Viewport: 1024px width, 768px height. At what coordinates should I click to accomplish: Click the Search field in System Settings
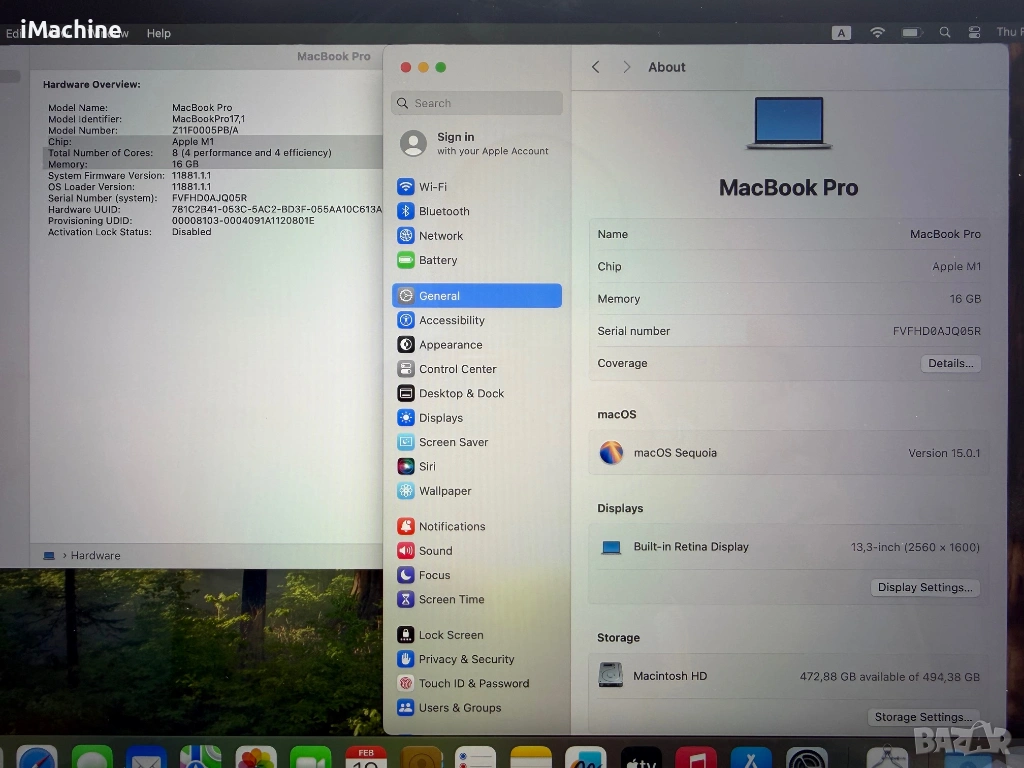click(x=477, y=103)
